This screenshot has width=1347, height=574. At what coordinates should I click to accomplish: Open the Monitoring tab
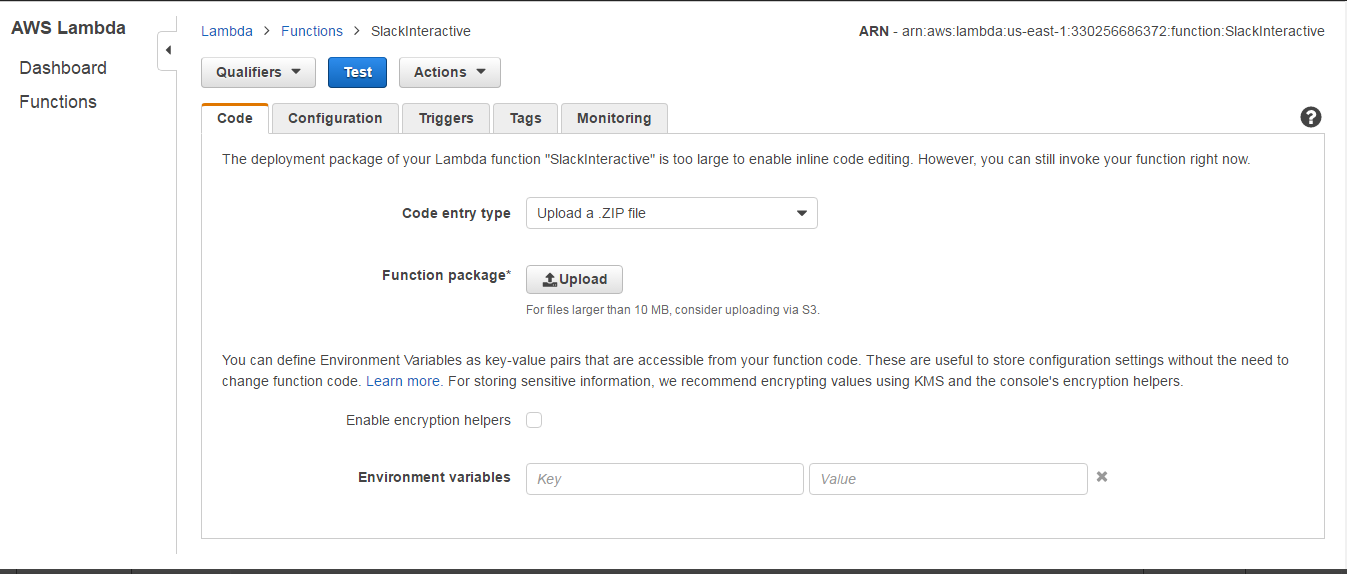(x=614, y=118)
